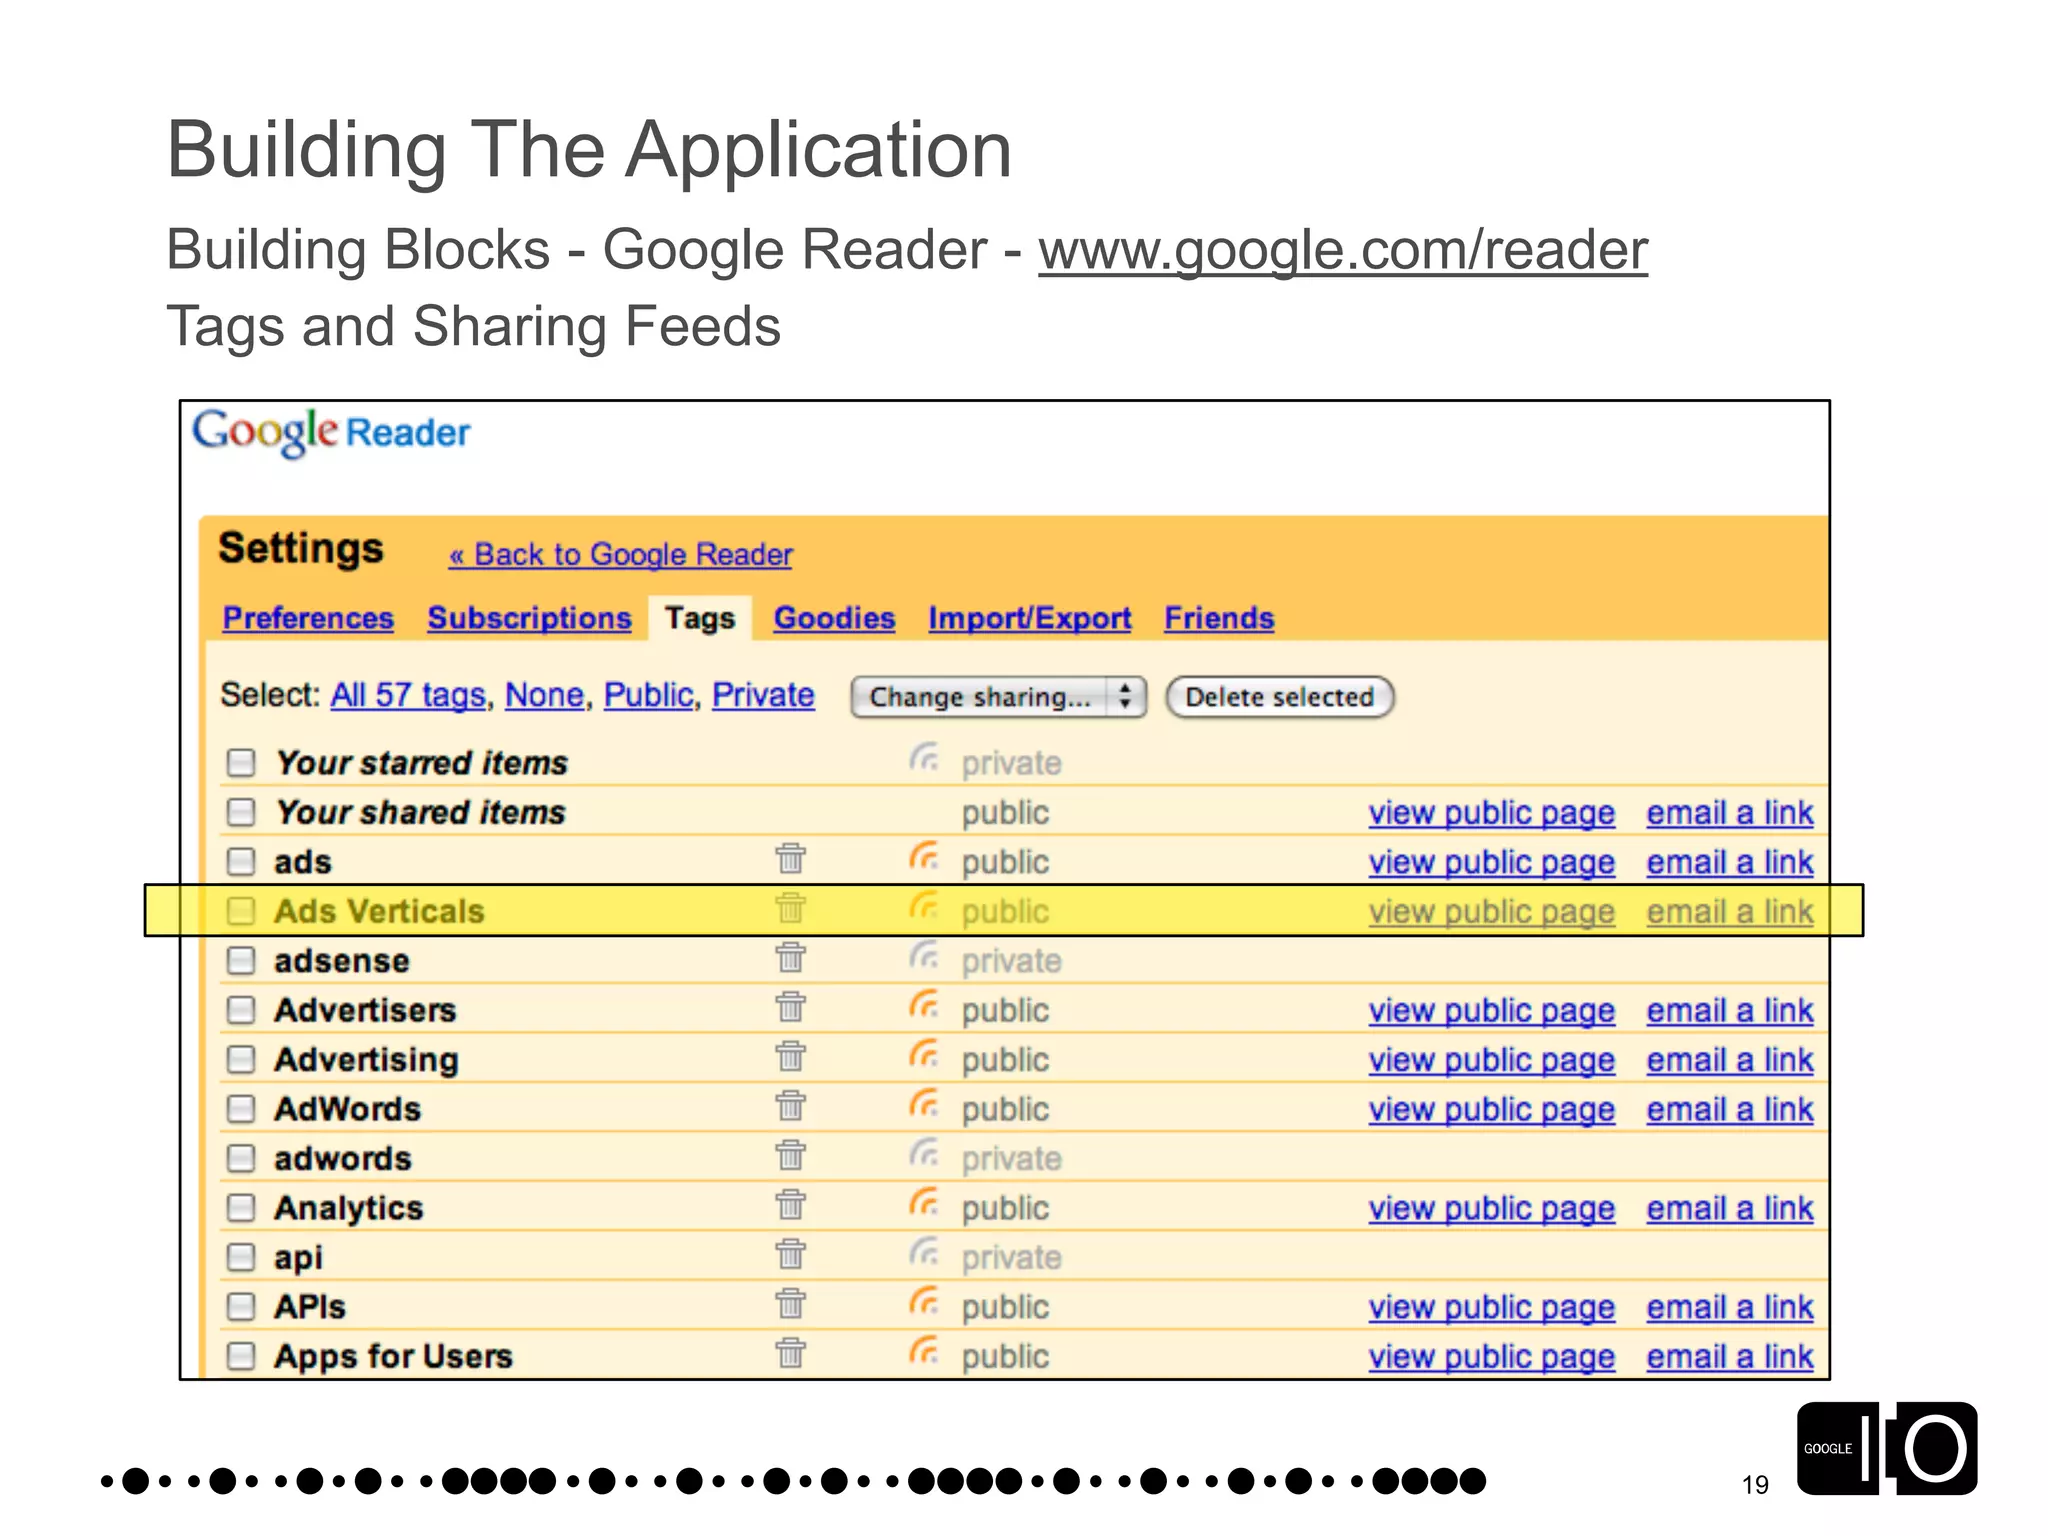Email a link for Advertisers

click(x=1730, y=1010)
